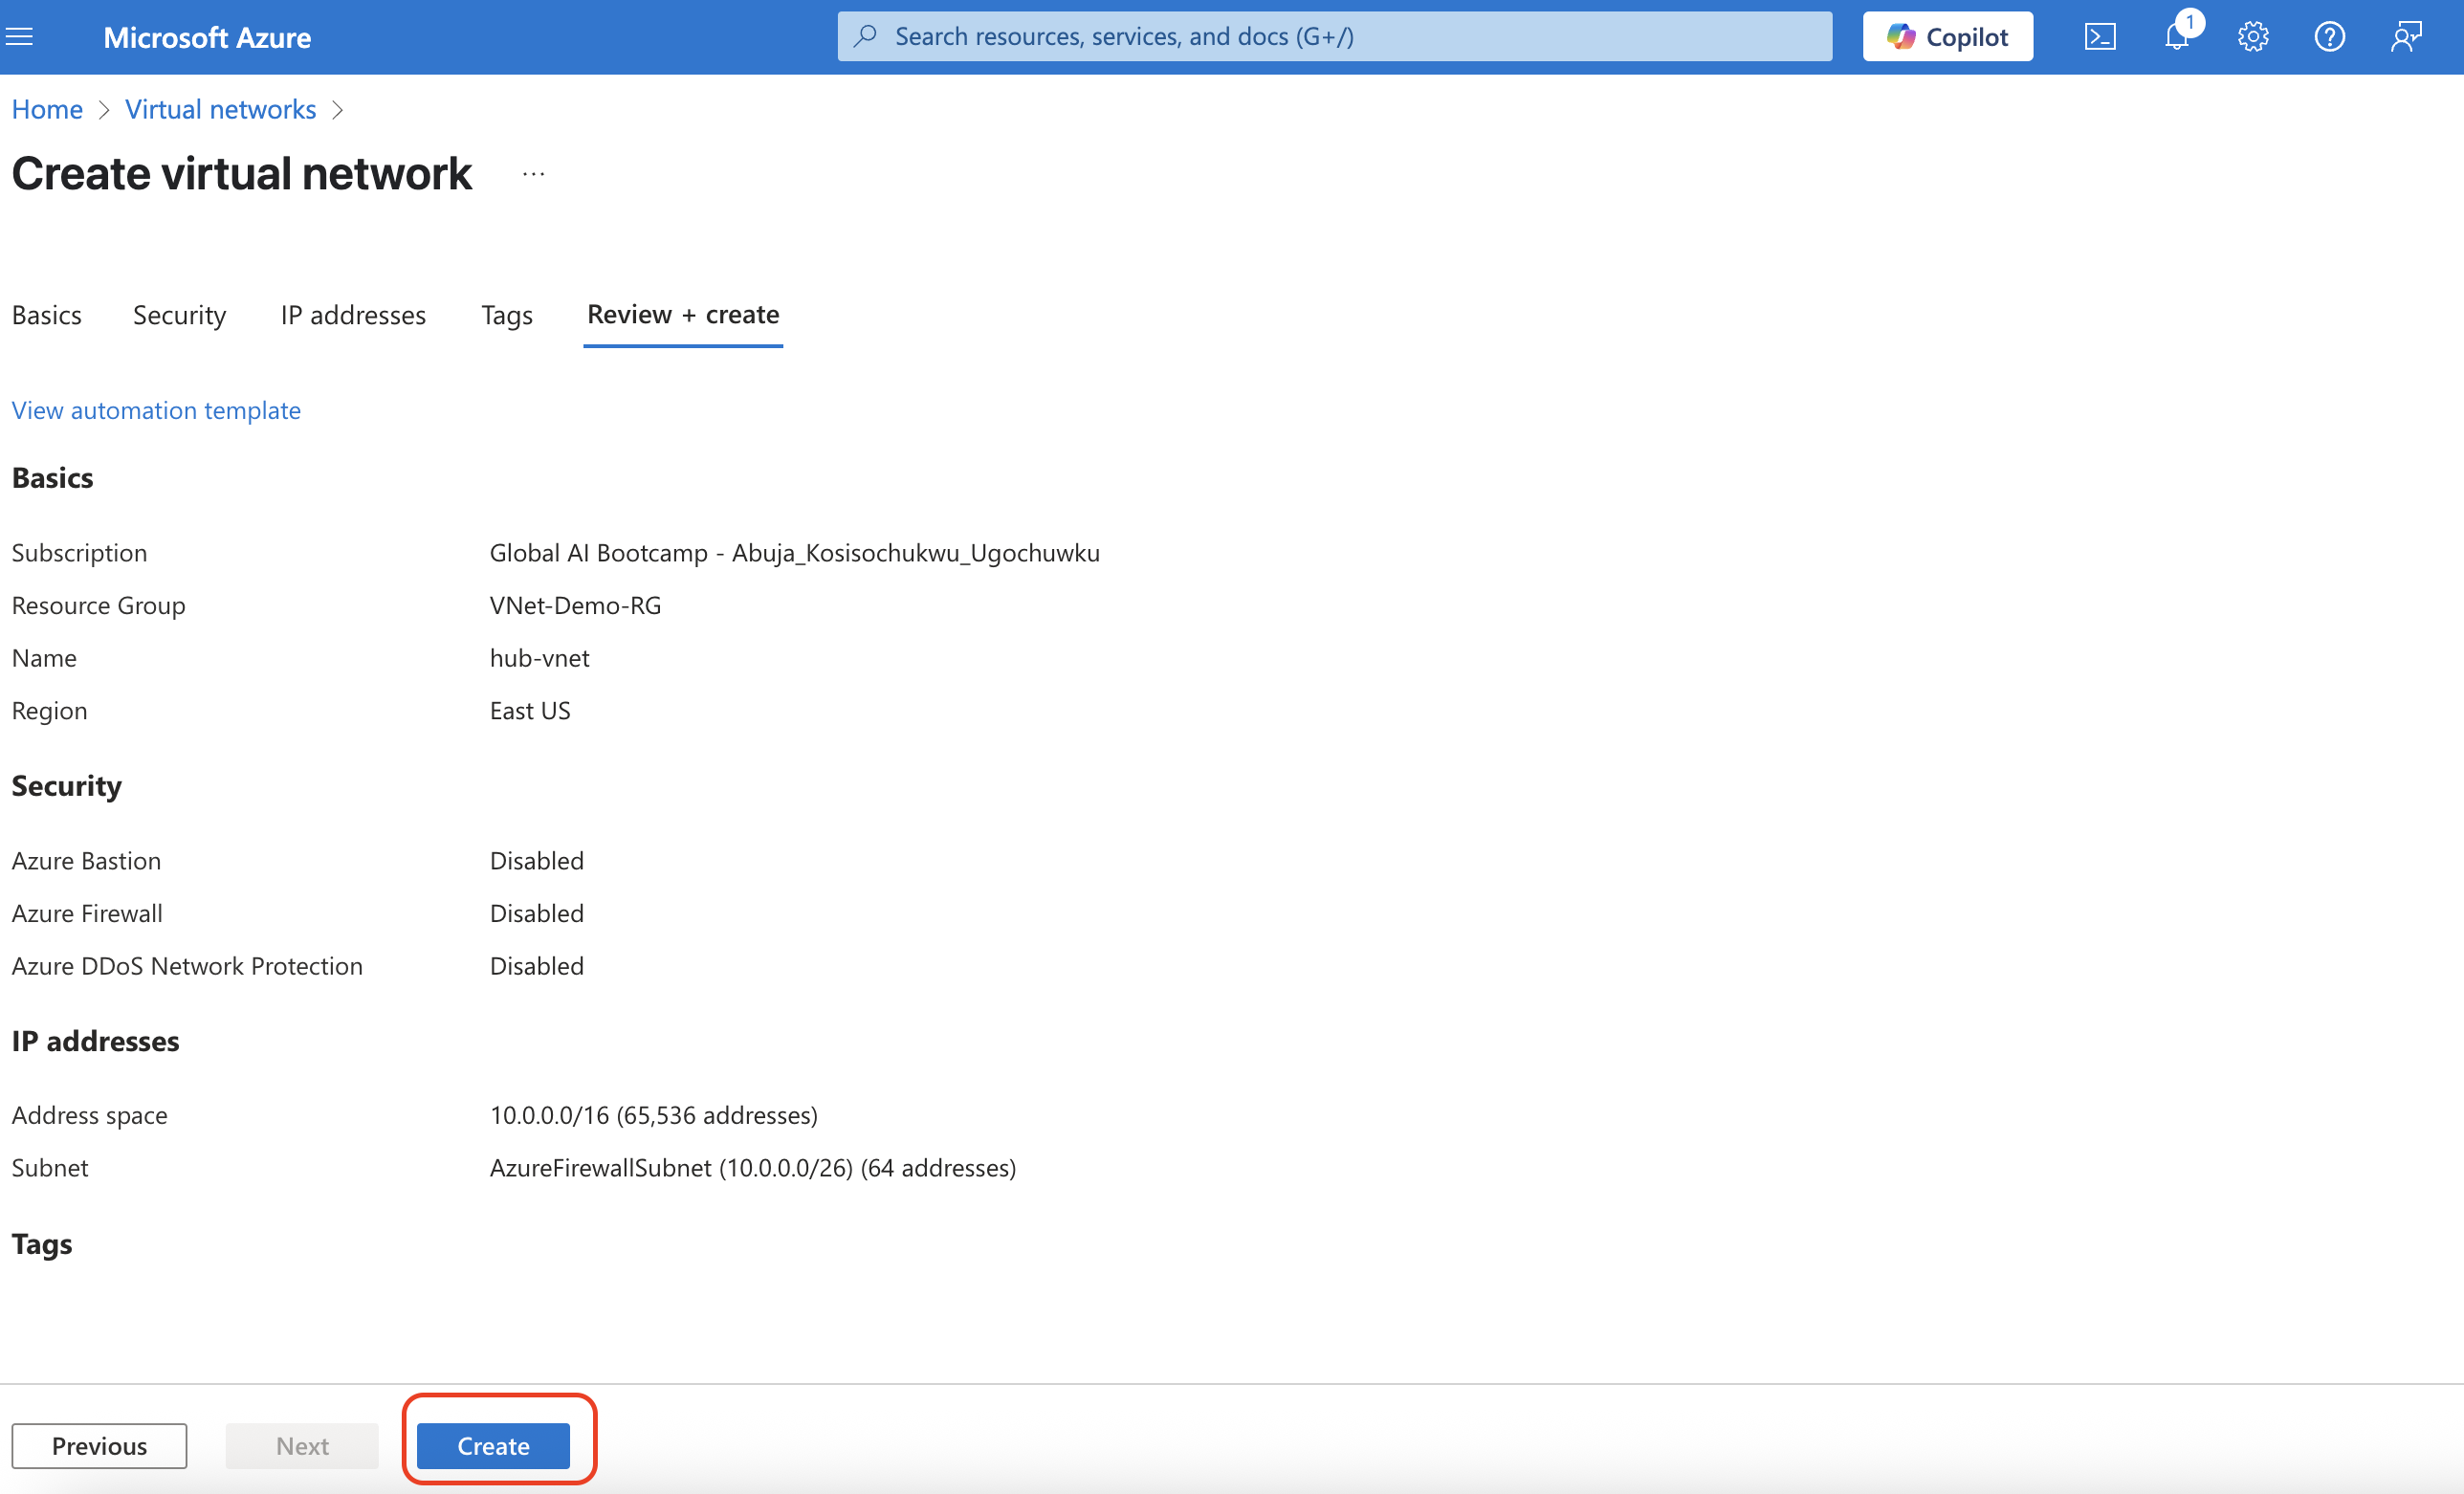Focus the Search resources, services, and docs field
Screen dimensions: 2464x1494
coord(1334,36)
